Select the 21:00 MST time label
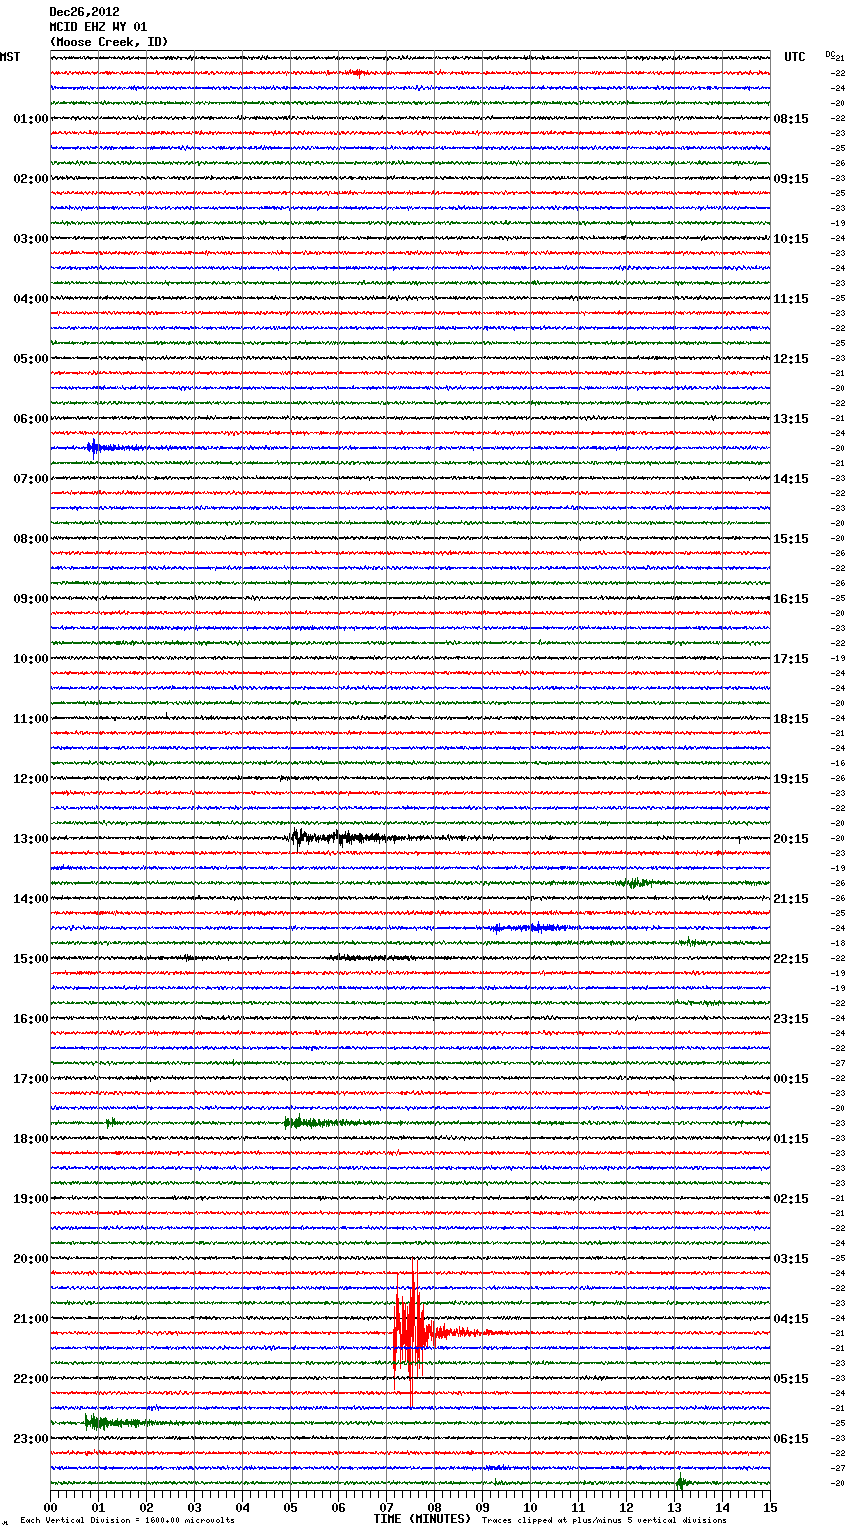The image size is (850, 1534). click(x=31, y=1319)
